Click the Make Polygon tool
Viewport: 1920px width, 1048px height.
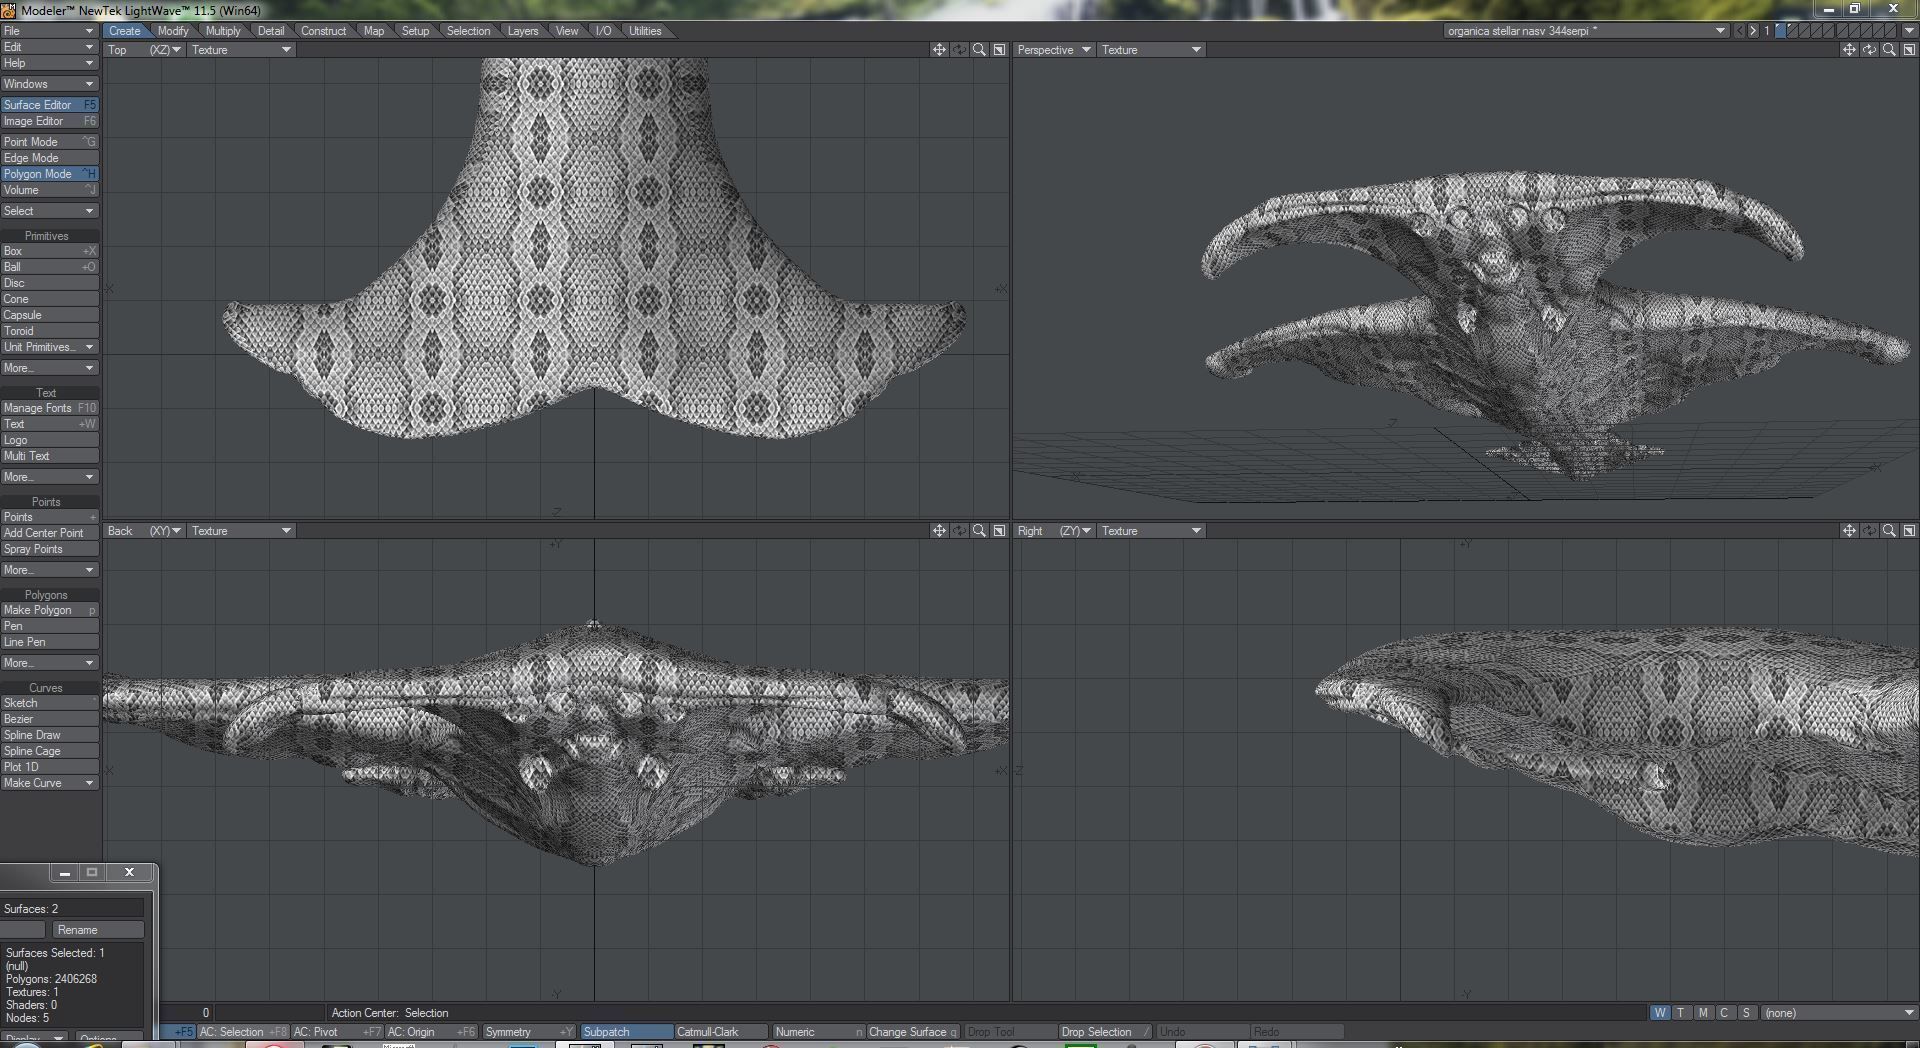click(x=49, y=610)
